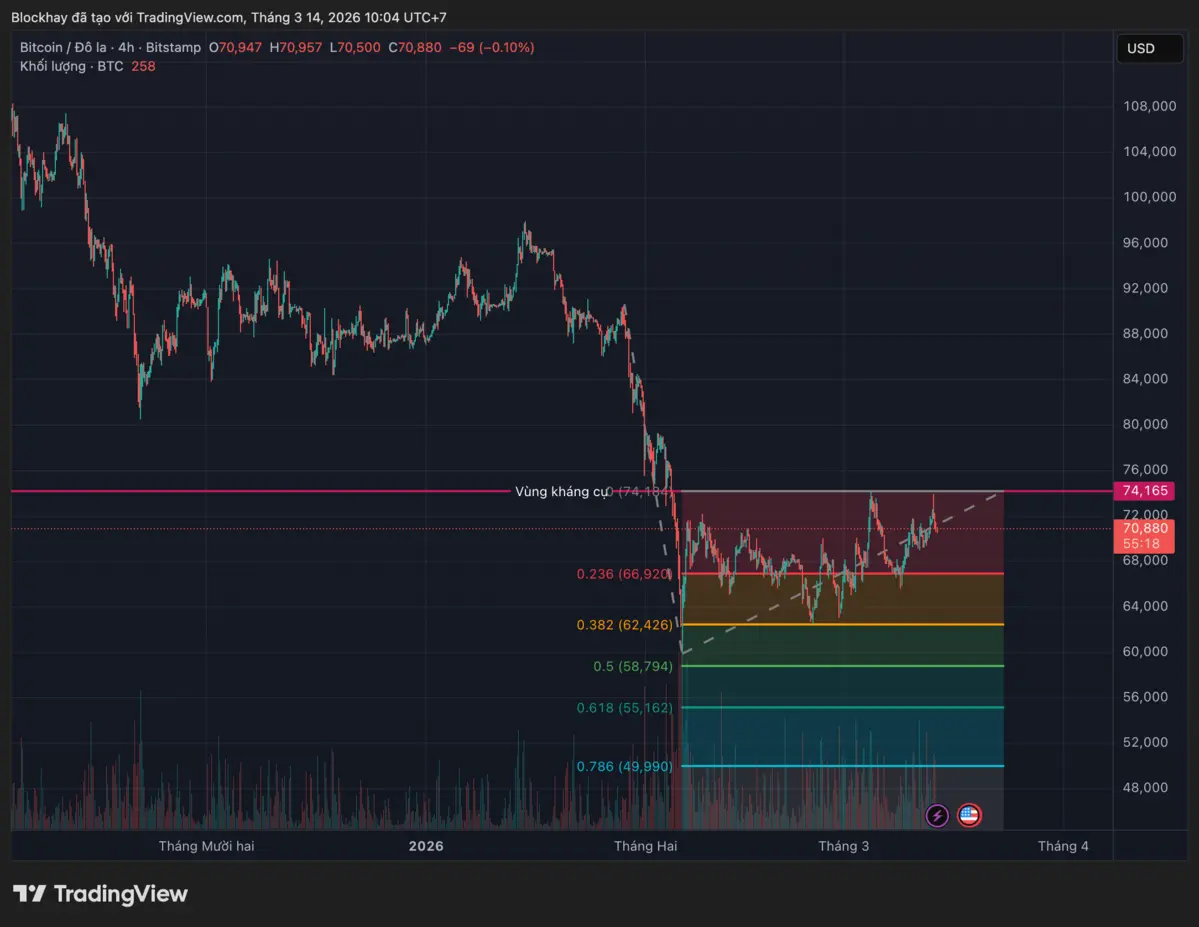Click the countdown 70,880 current price tag

pos(1143,537)
